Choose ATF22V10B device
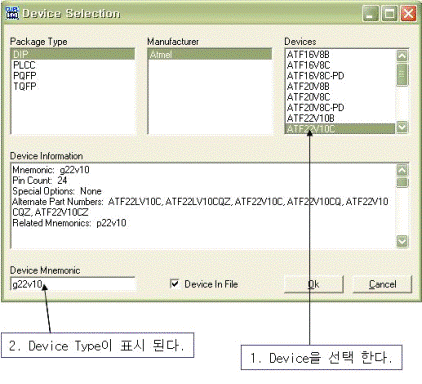 310,118
